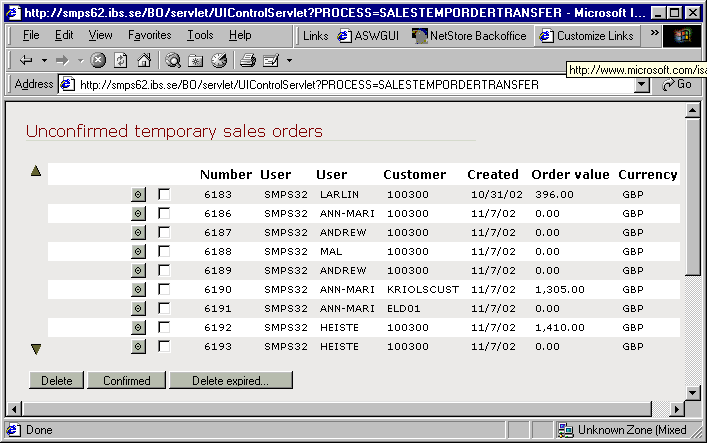707x443 pixels.
Task: Open the Favorites menu
Action: (149, 35)
